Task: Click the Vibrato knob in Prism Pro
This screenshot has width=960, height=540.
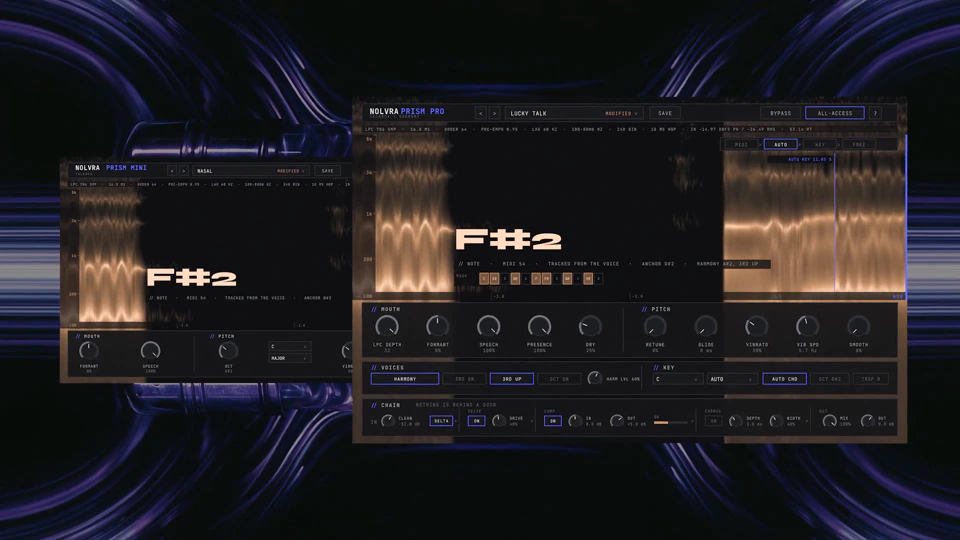Action: click(757, 326)
